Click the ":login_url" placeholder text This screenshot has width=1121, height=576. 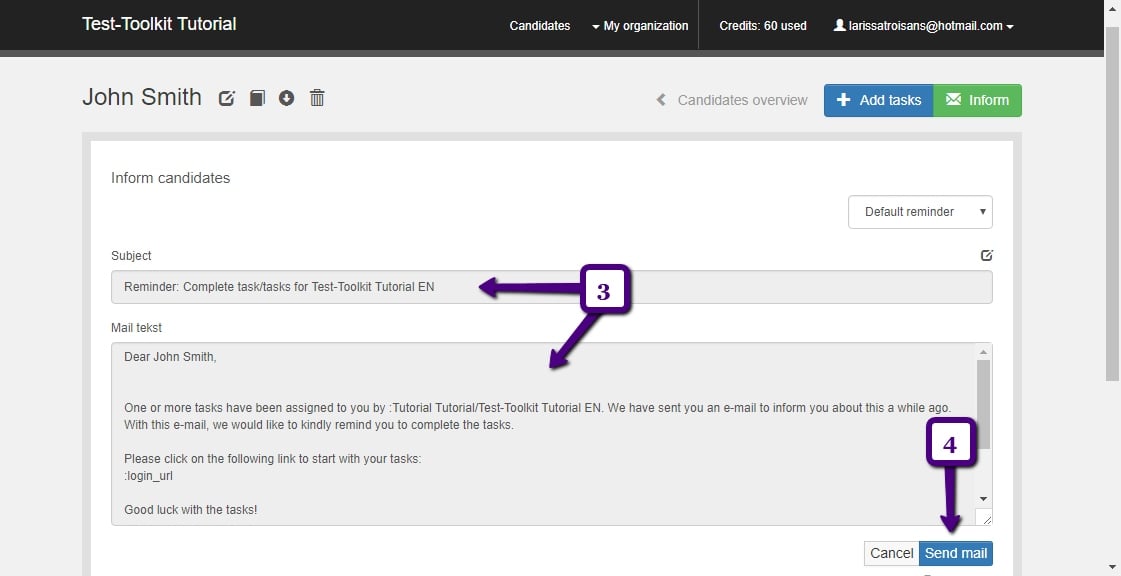(148, 476)
